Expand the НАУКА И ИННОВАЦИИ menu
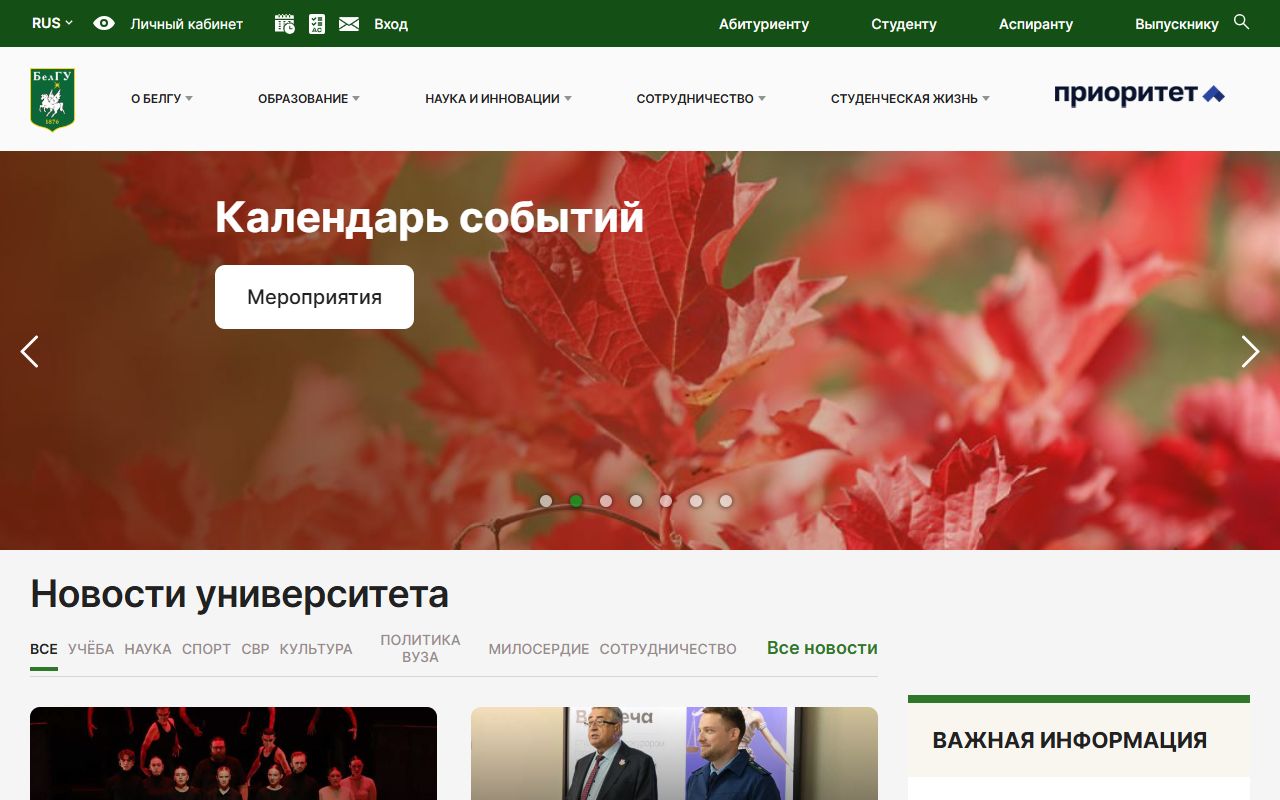1280x800 pixels. tap(499, 99)
